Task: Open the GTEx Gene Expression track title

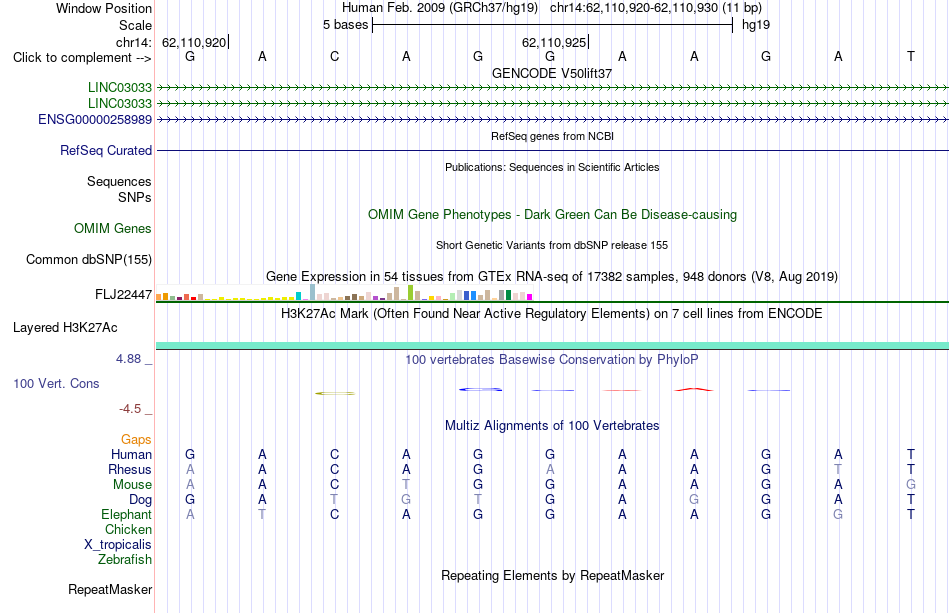Action: 552,277
